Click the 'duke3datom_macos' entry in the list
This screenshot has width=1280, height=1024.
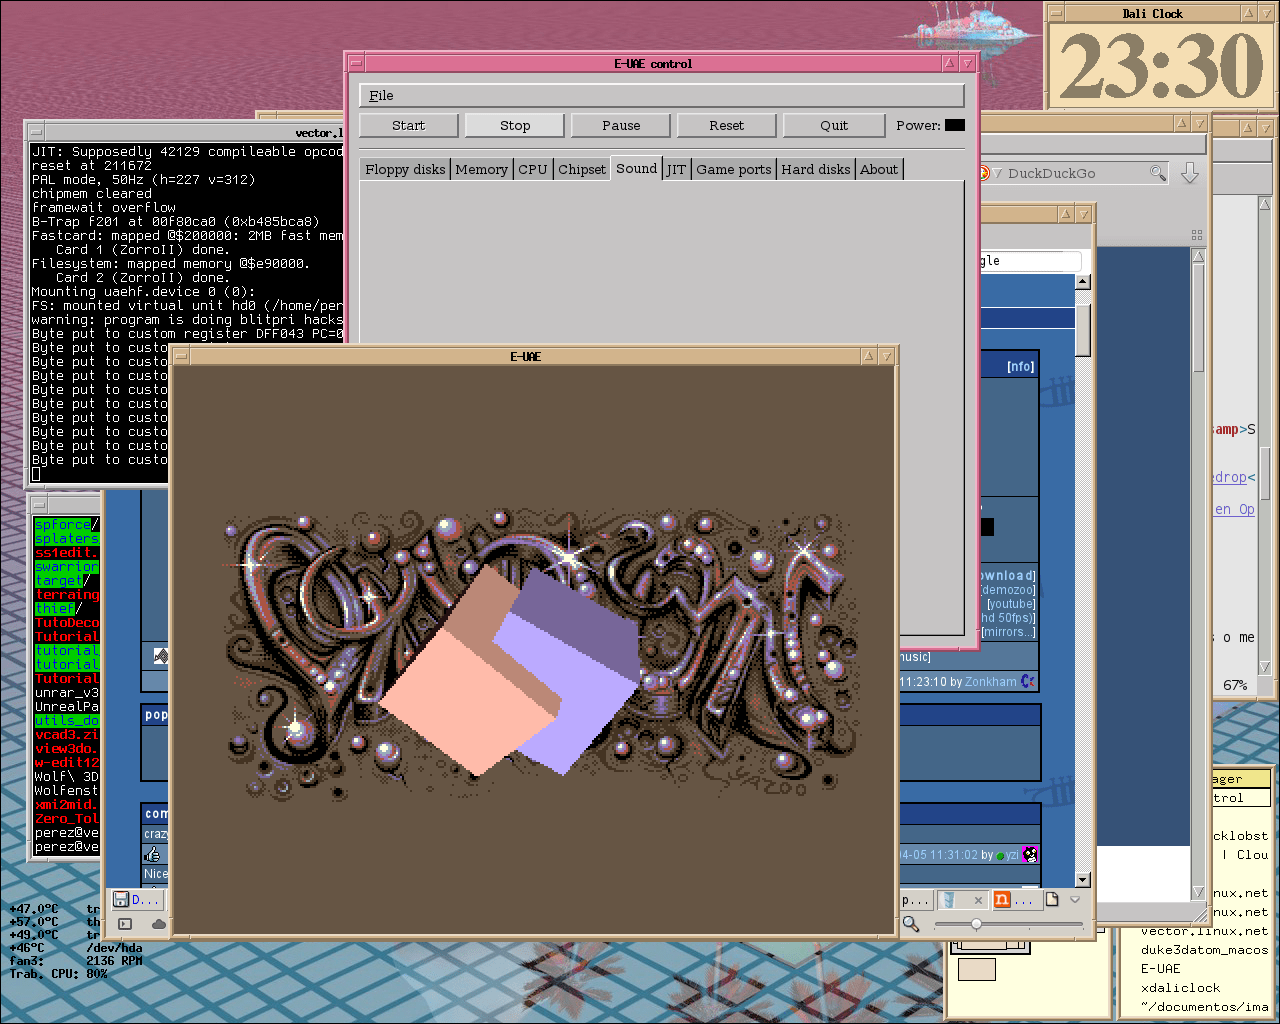coord(1204,950)
